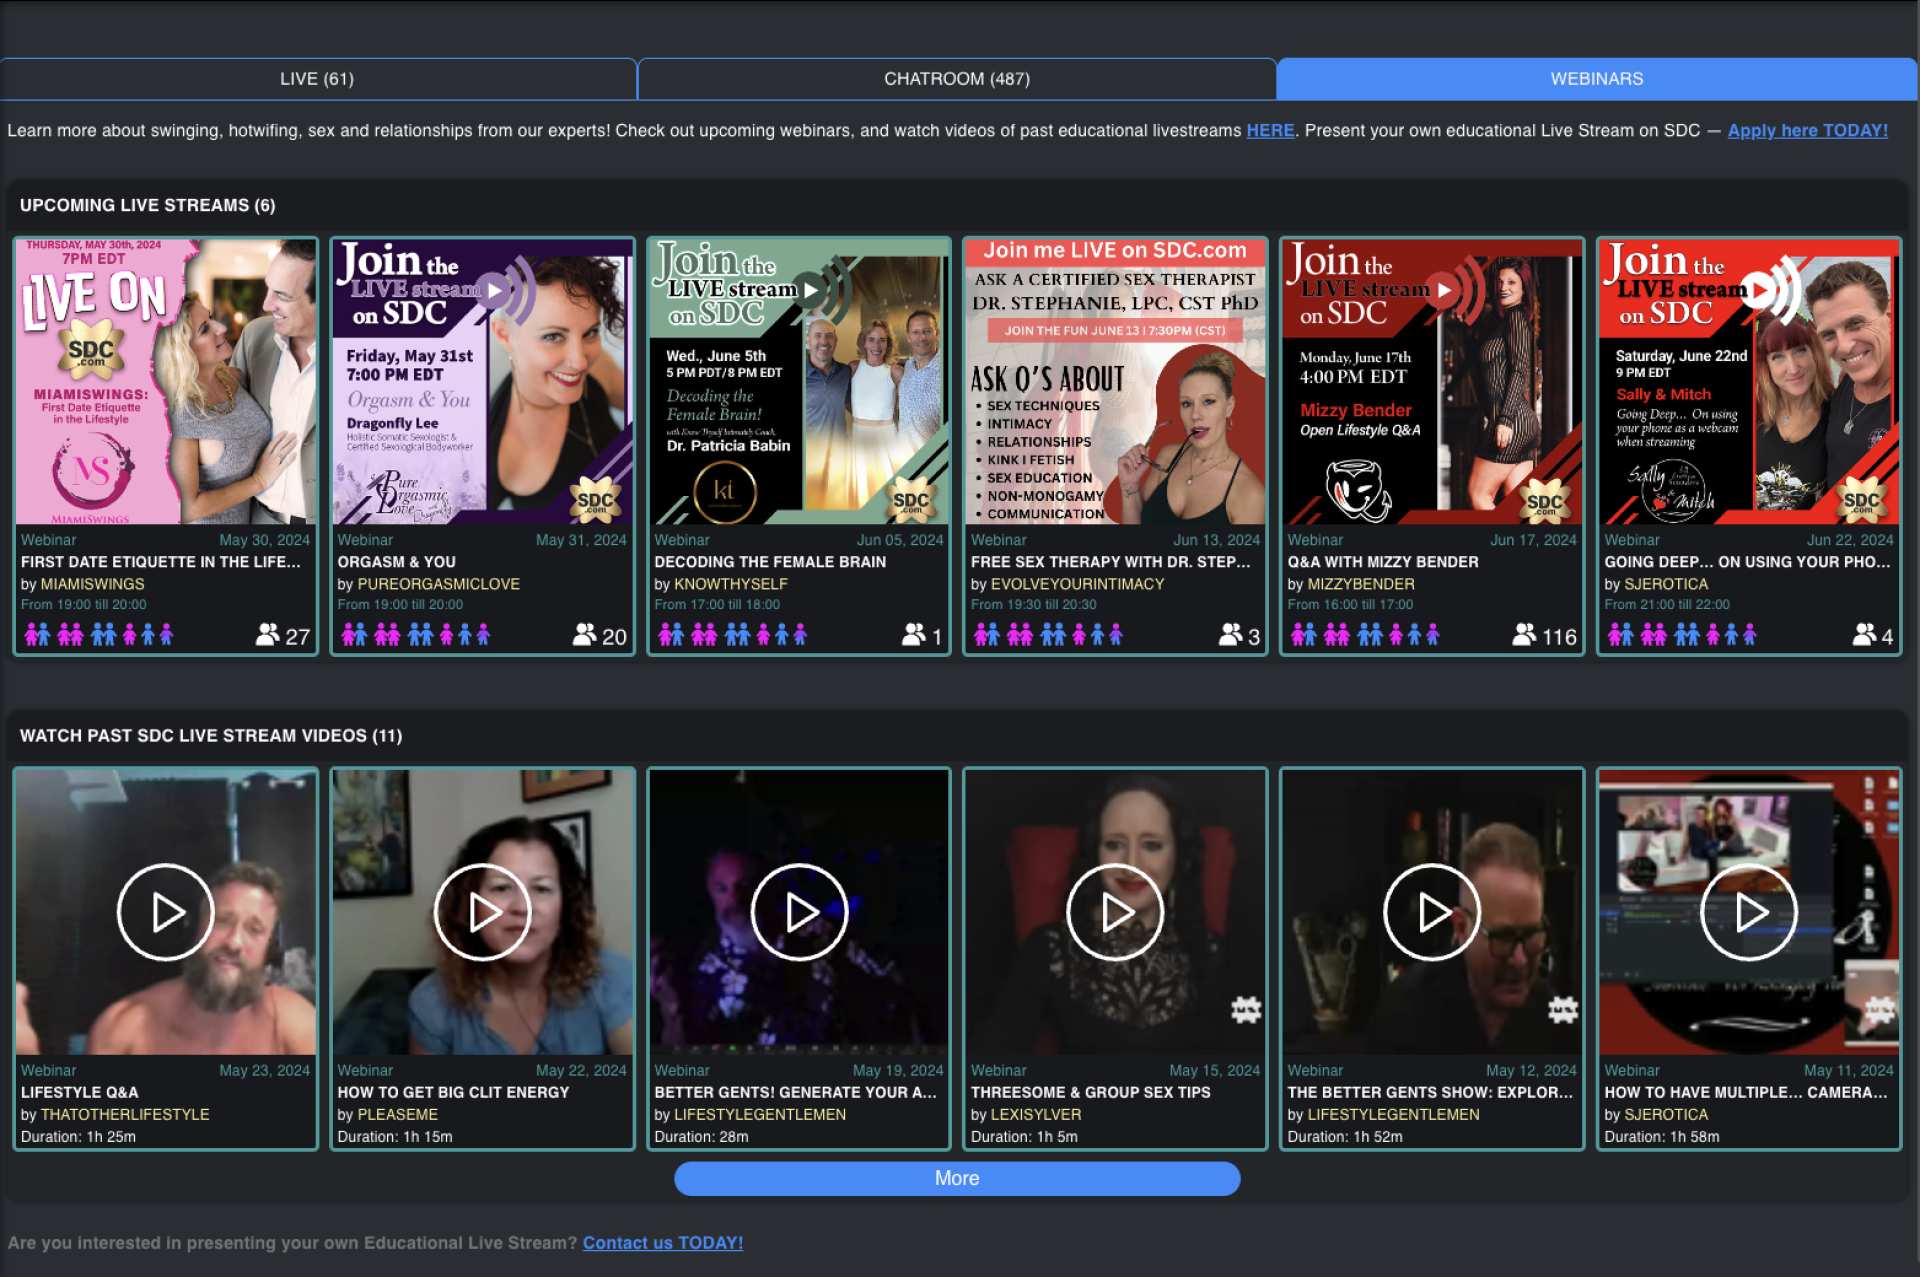Click audience type icons on Going Deep card
Image resolution: width=1920 pixels, height=1277 pixels.
(x=1683, y=635)
